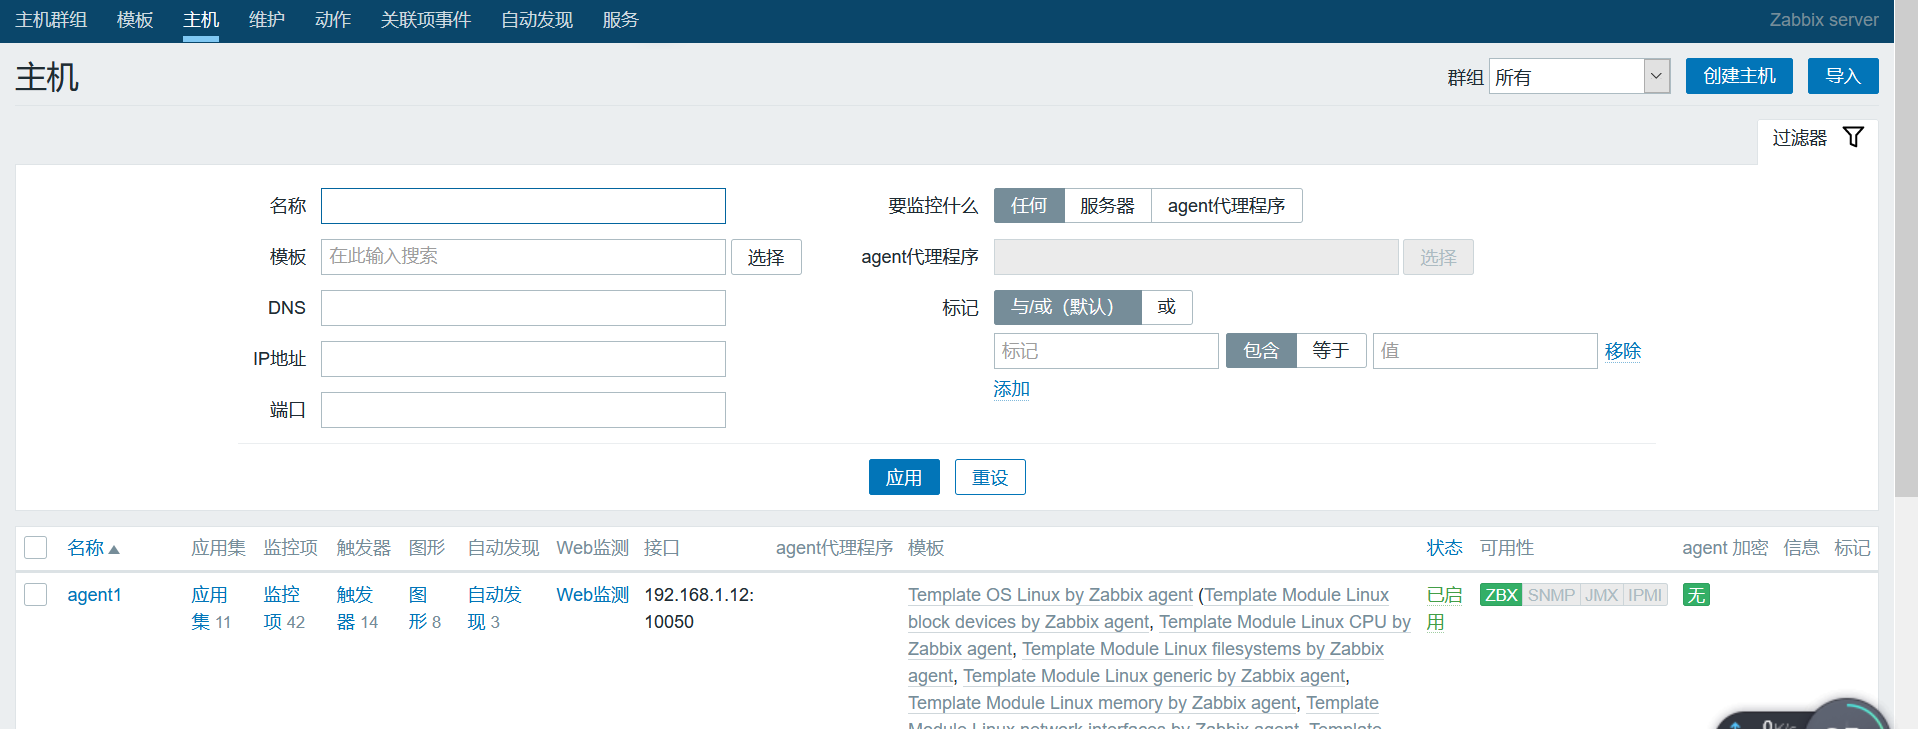Viewport: 1918px width, 729px height.
Task: Open Template Module Linux filesystems template link
Action: 1203,649
